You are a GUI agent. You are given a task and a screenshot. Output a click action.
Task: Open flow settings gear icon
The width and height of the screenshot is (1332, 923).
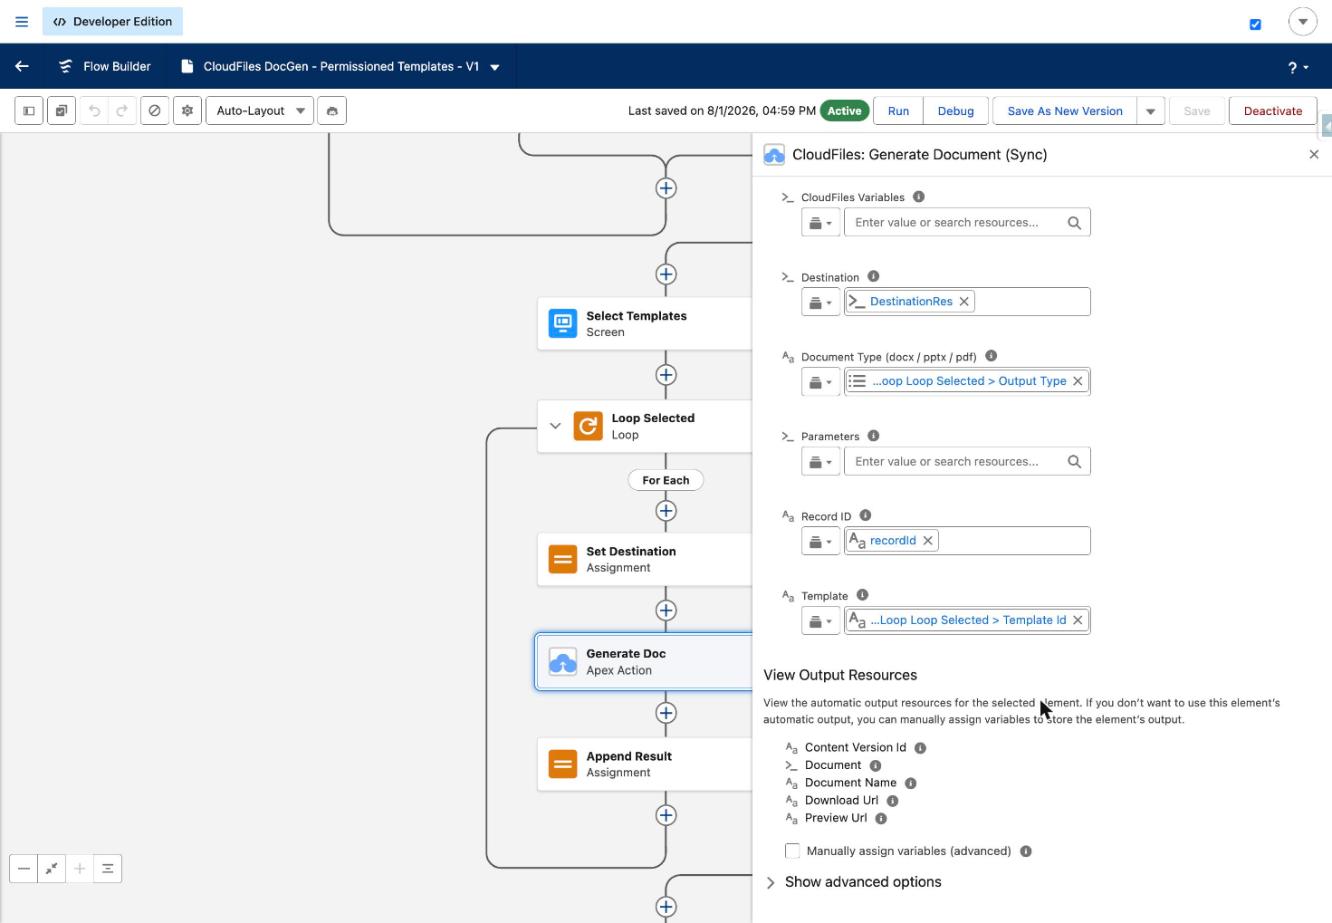[x=187, y=111]
